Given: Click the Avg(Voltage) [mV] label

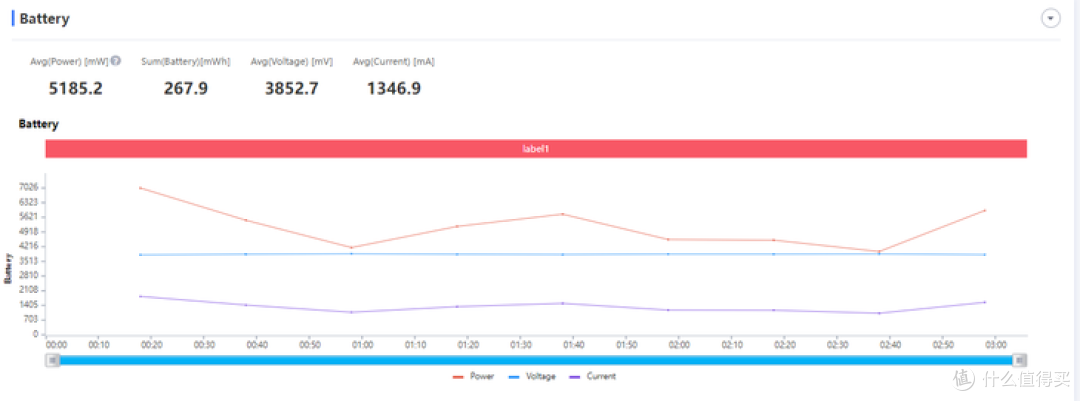Looking at the screenshot, I should click(292, 61).
